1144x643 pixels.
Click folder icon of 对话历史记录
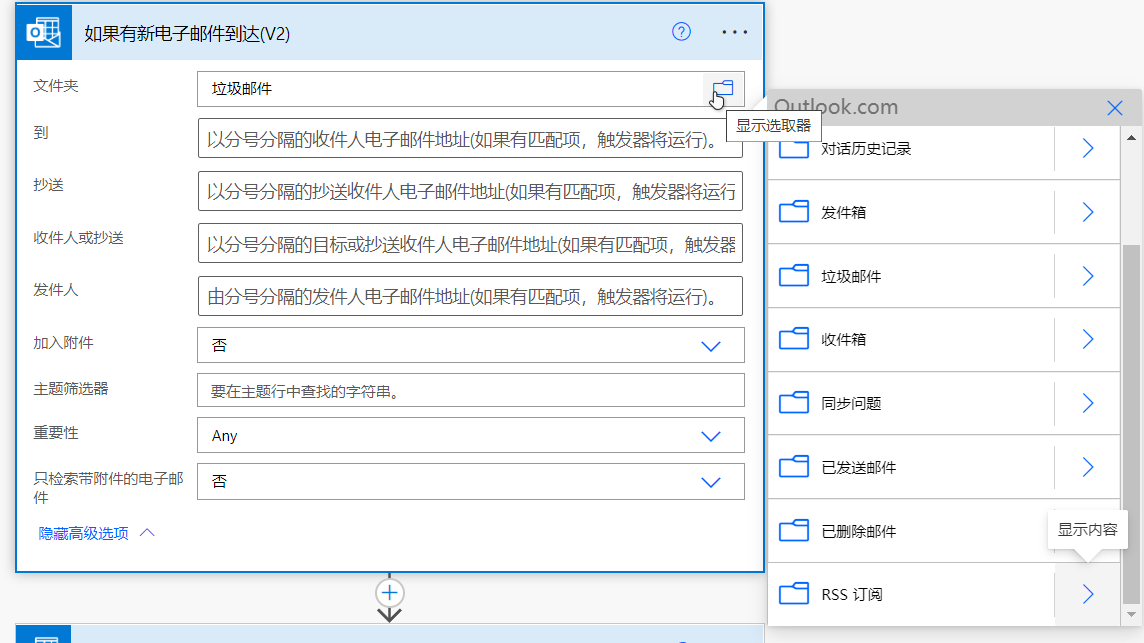(794, 149)
